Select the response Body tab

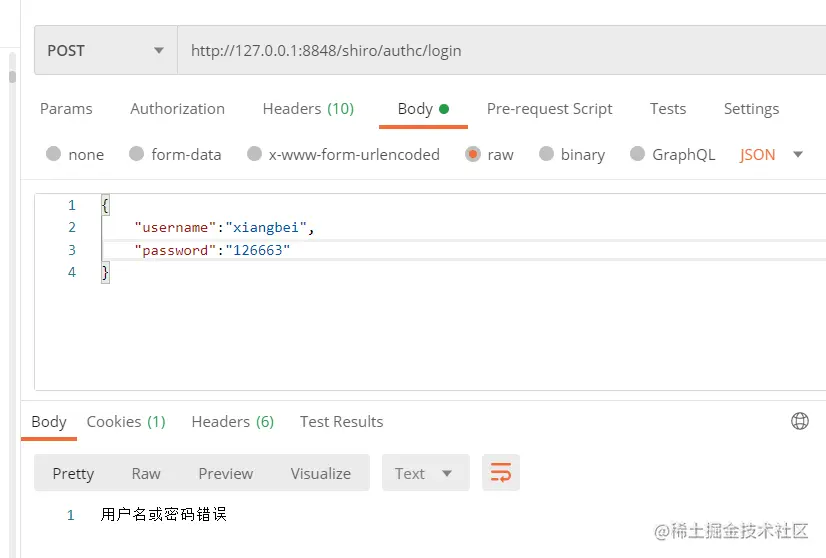click(49, 422)
